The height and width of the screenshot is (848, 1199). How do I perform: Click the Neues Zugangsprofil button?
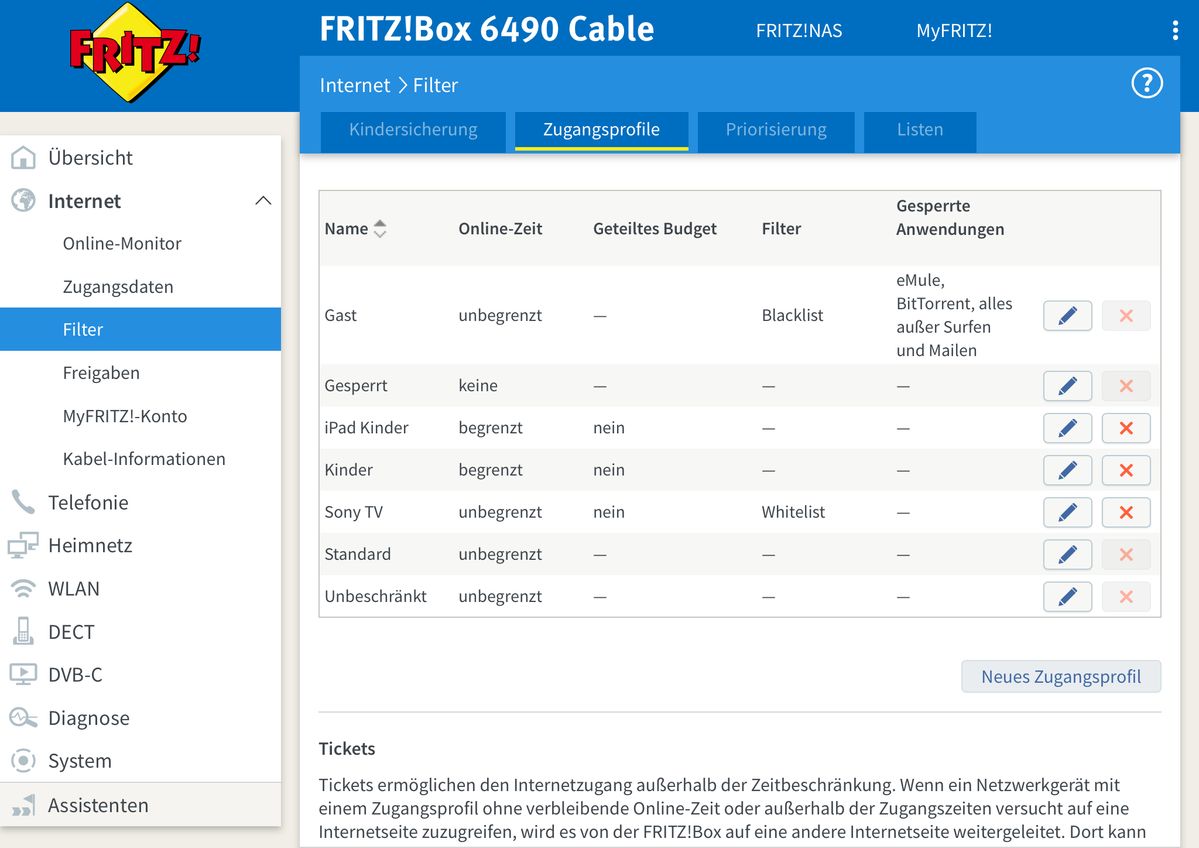[x=1060, y=677]
